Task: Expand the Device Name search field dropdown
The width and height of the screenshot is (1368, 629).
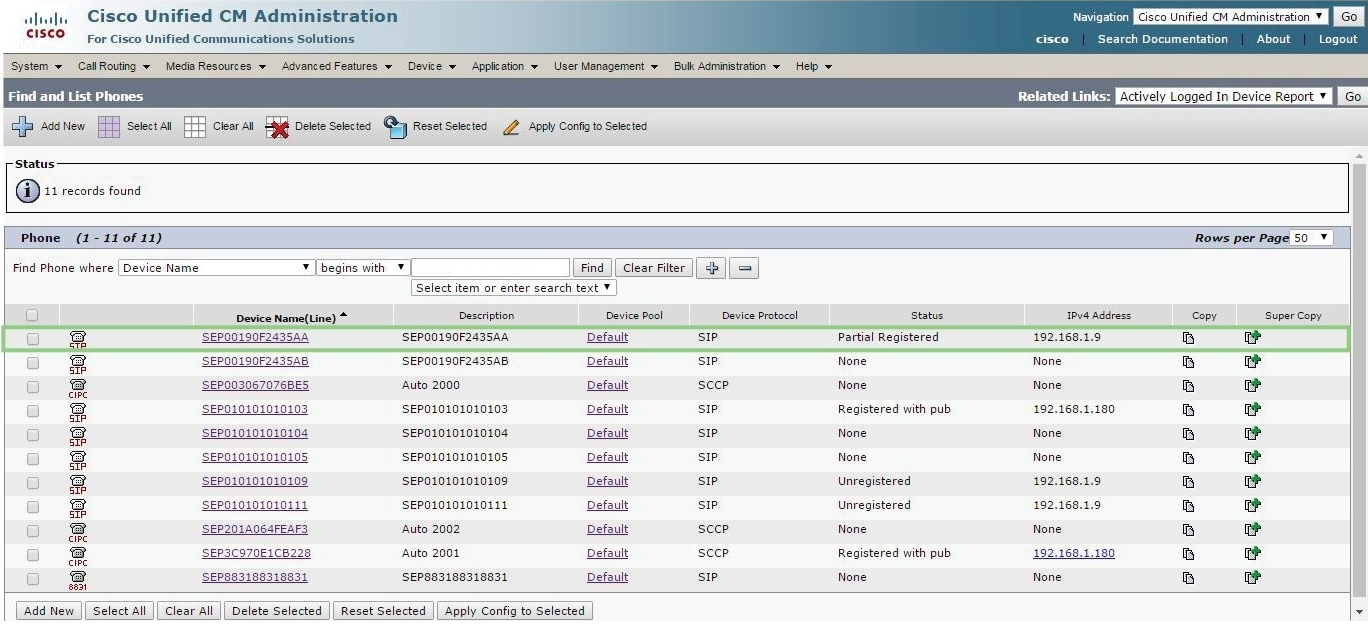Action: pos(216,268)
